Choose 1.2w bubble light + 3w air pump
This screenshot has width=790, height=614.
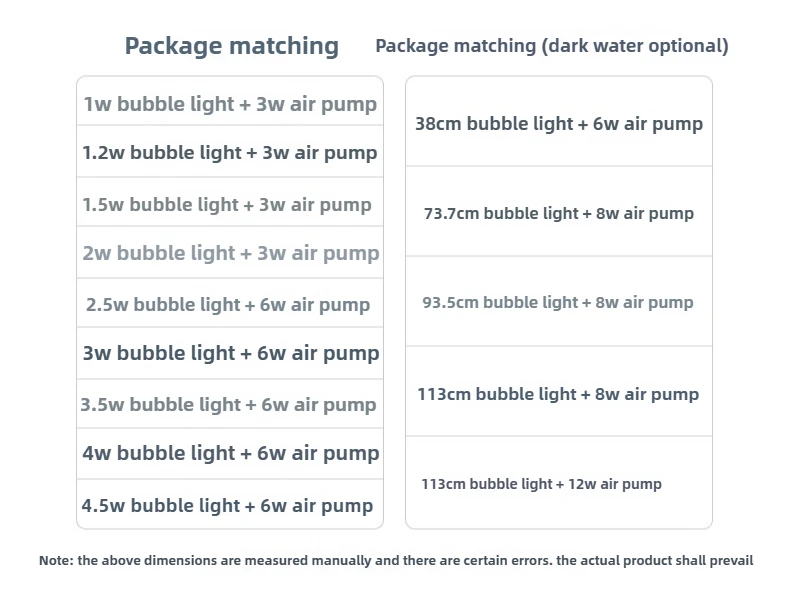click(230, 152)
